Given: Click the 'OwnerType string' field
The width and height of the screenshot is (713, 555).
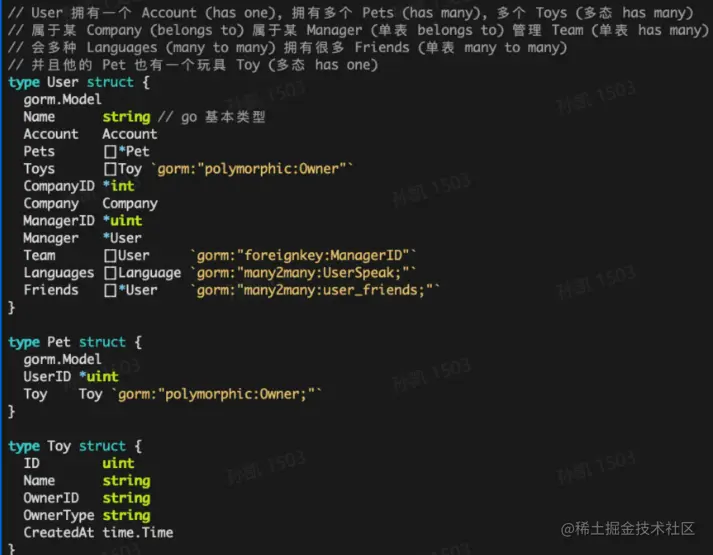Looking at the screenshot, I should (x=87, y=515).
